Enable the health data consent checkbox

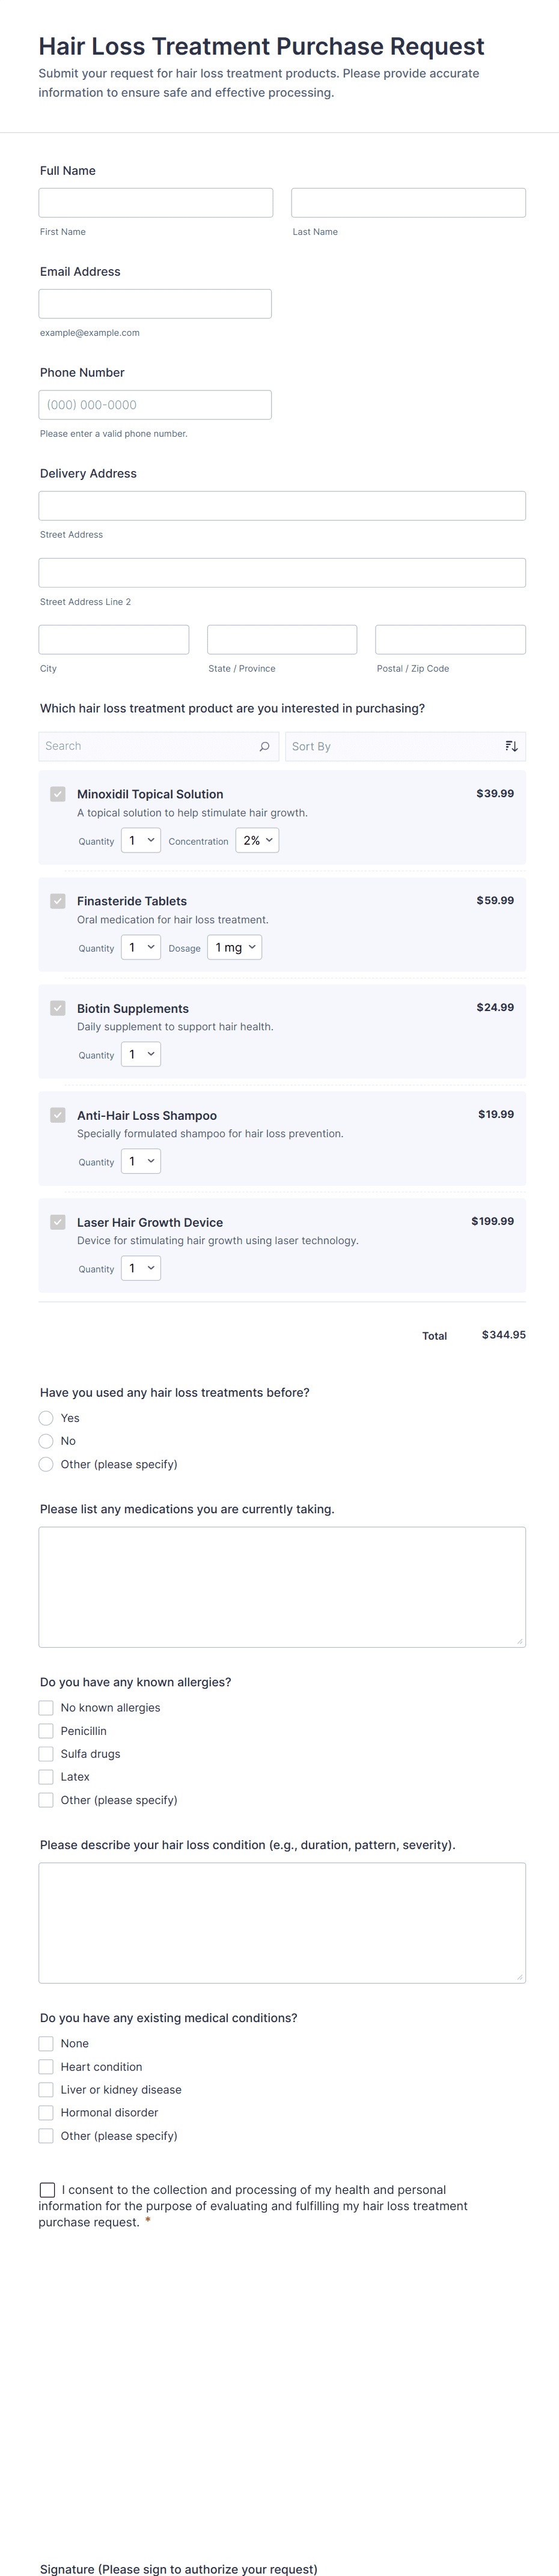[x=47, y=2190]
